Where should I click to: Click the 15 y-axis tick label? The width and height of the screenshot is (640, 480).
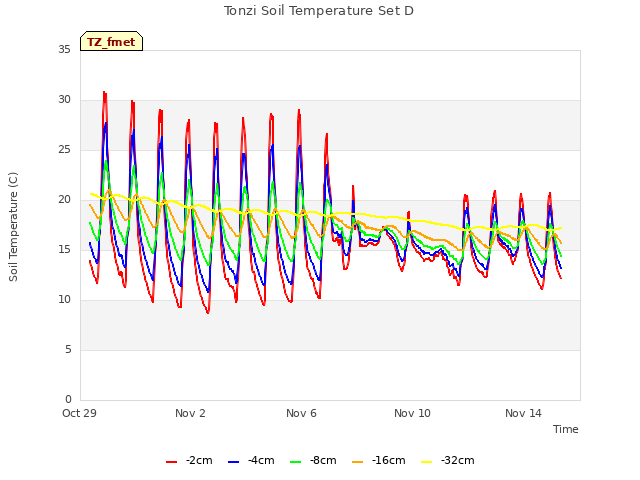tap(64, 250)
